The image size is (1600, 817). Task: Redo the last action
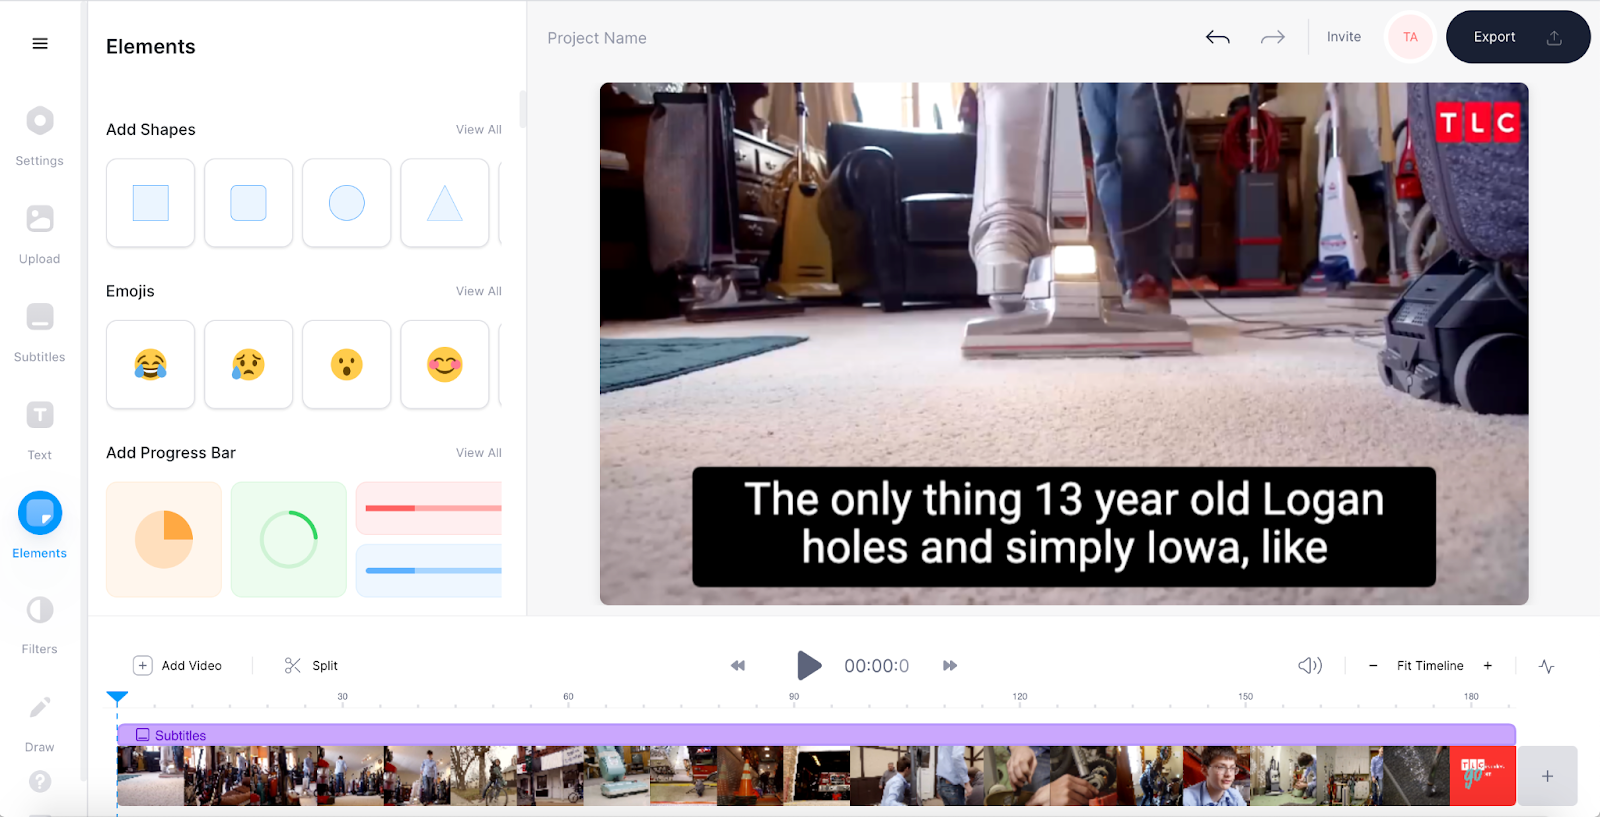[1272, 37]
